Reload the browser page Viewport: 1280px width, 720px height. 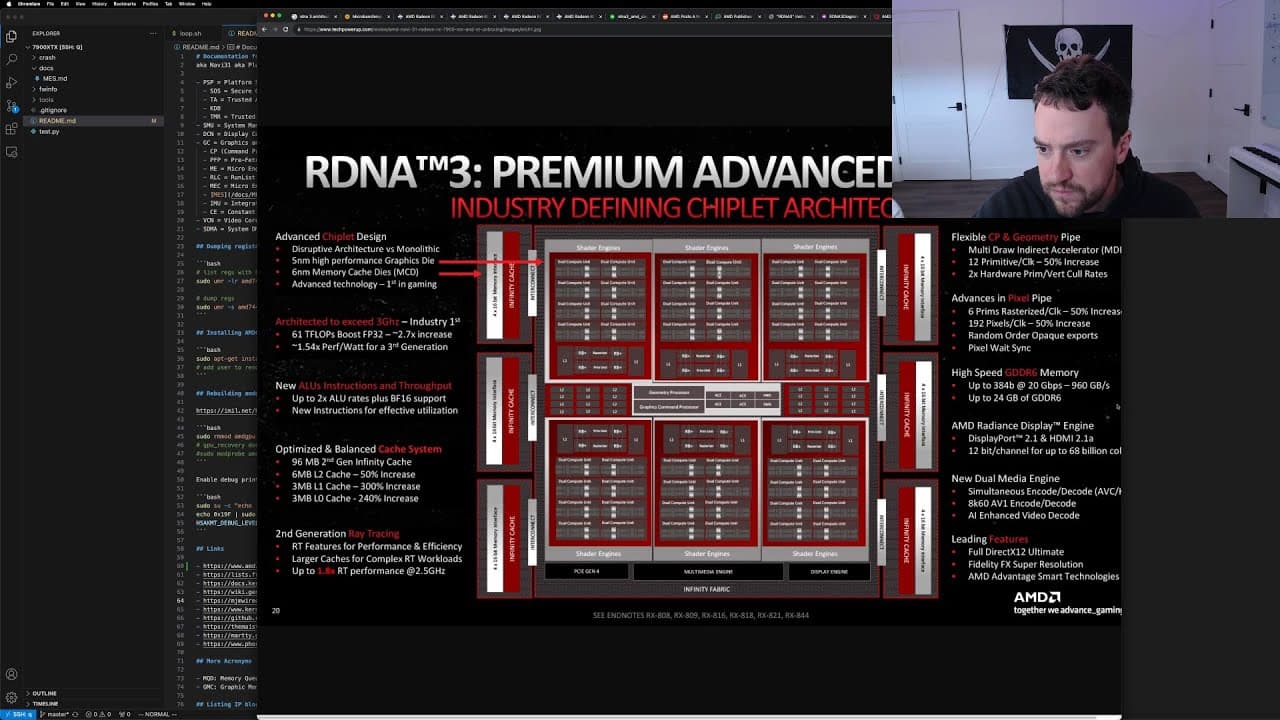286,29
